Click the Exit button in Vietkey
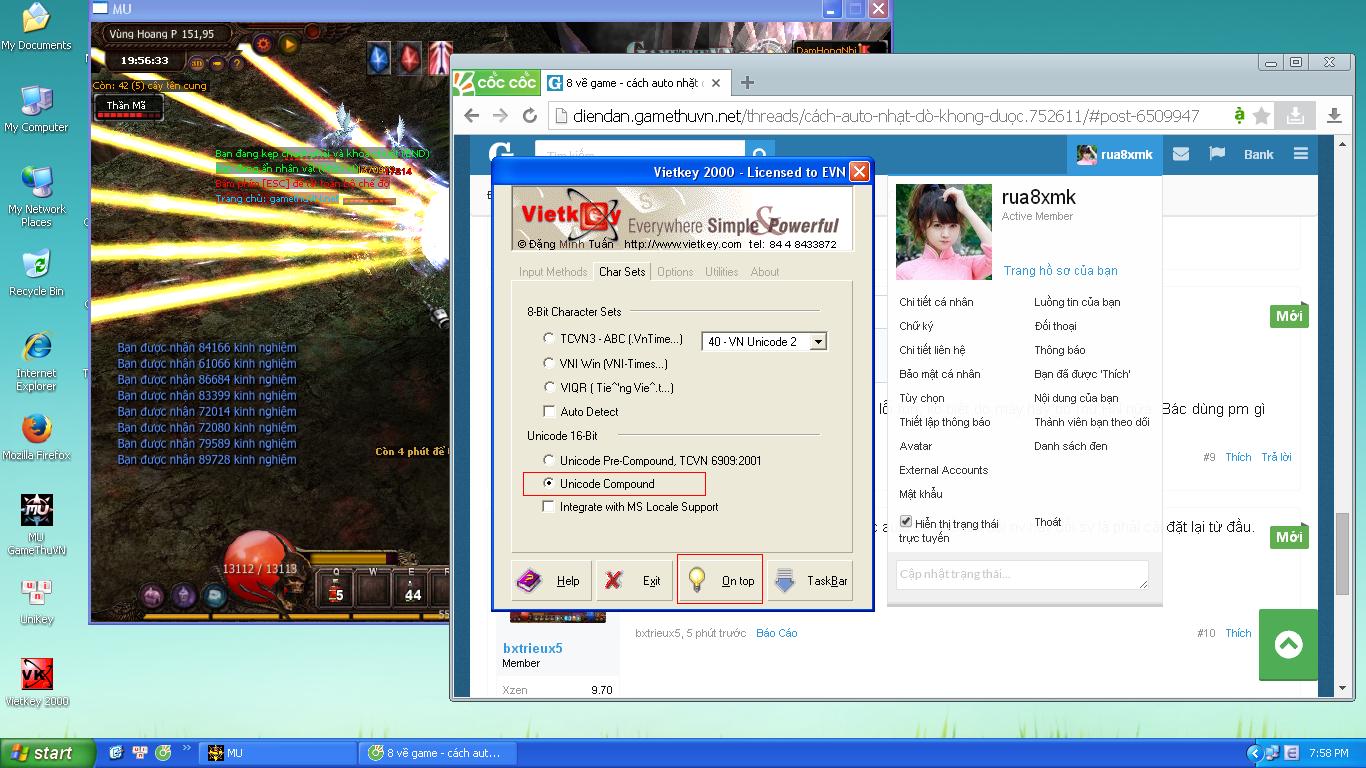Image resolution: width=1366 pixels, height=768 pixels. tap(634, 581)
